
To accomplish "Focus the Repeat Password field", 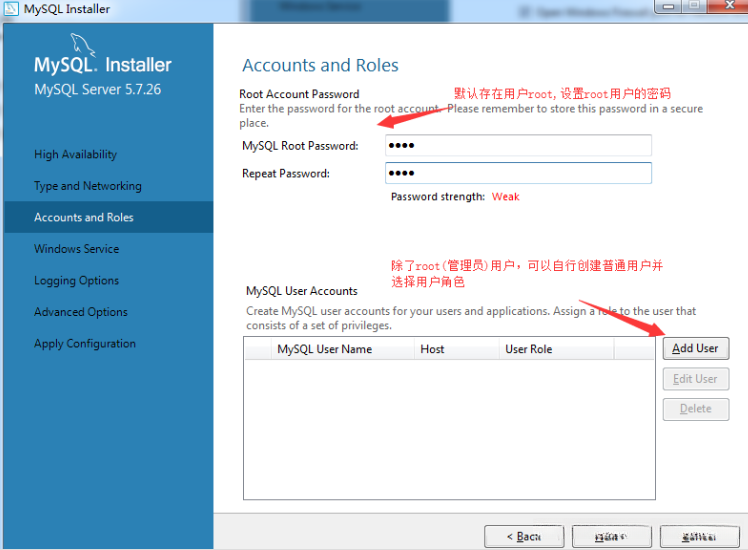I will pos(518,173).
